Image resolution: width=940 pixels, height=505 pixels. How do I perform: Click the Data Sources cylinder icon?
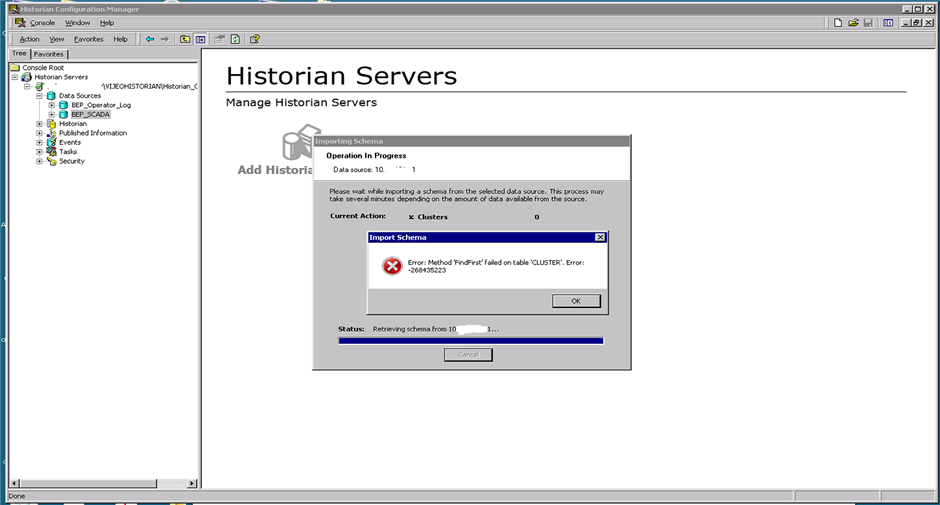click(51, 96)
